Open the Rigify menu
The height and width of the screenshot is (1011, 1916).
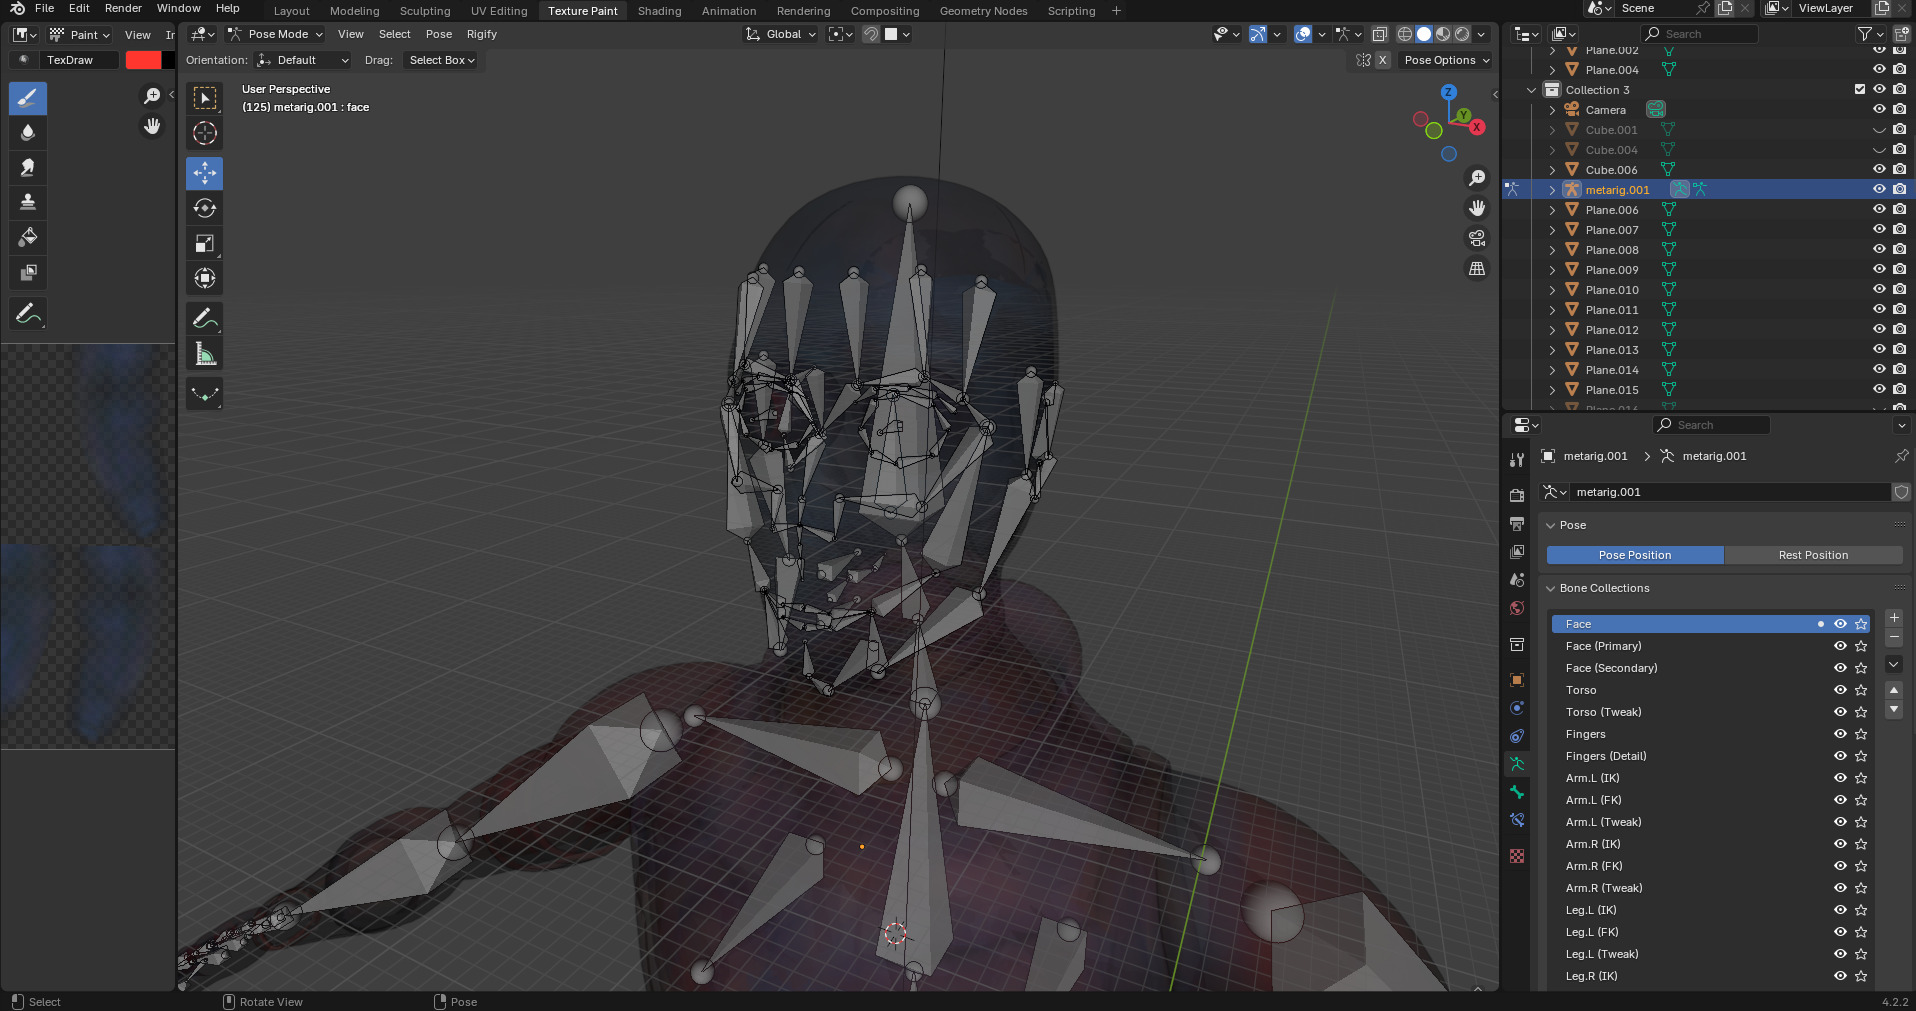[x=481, y=34]
